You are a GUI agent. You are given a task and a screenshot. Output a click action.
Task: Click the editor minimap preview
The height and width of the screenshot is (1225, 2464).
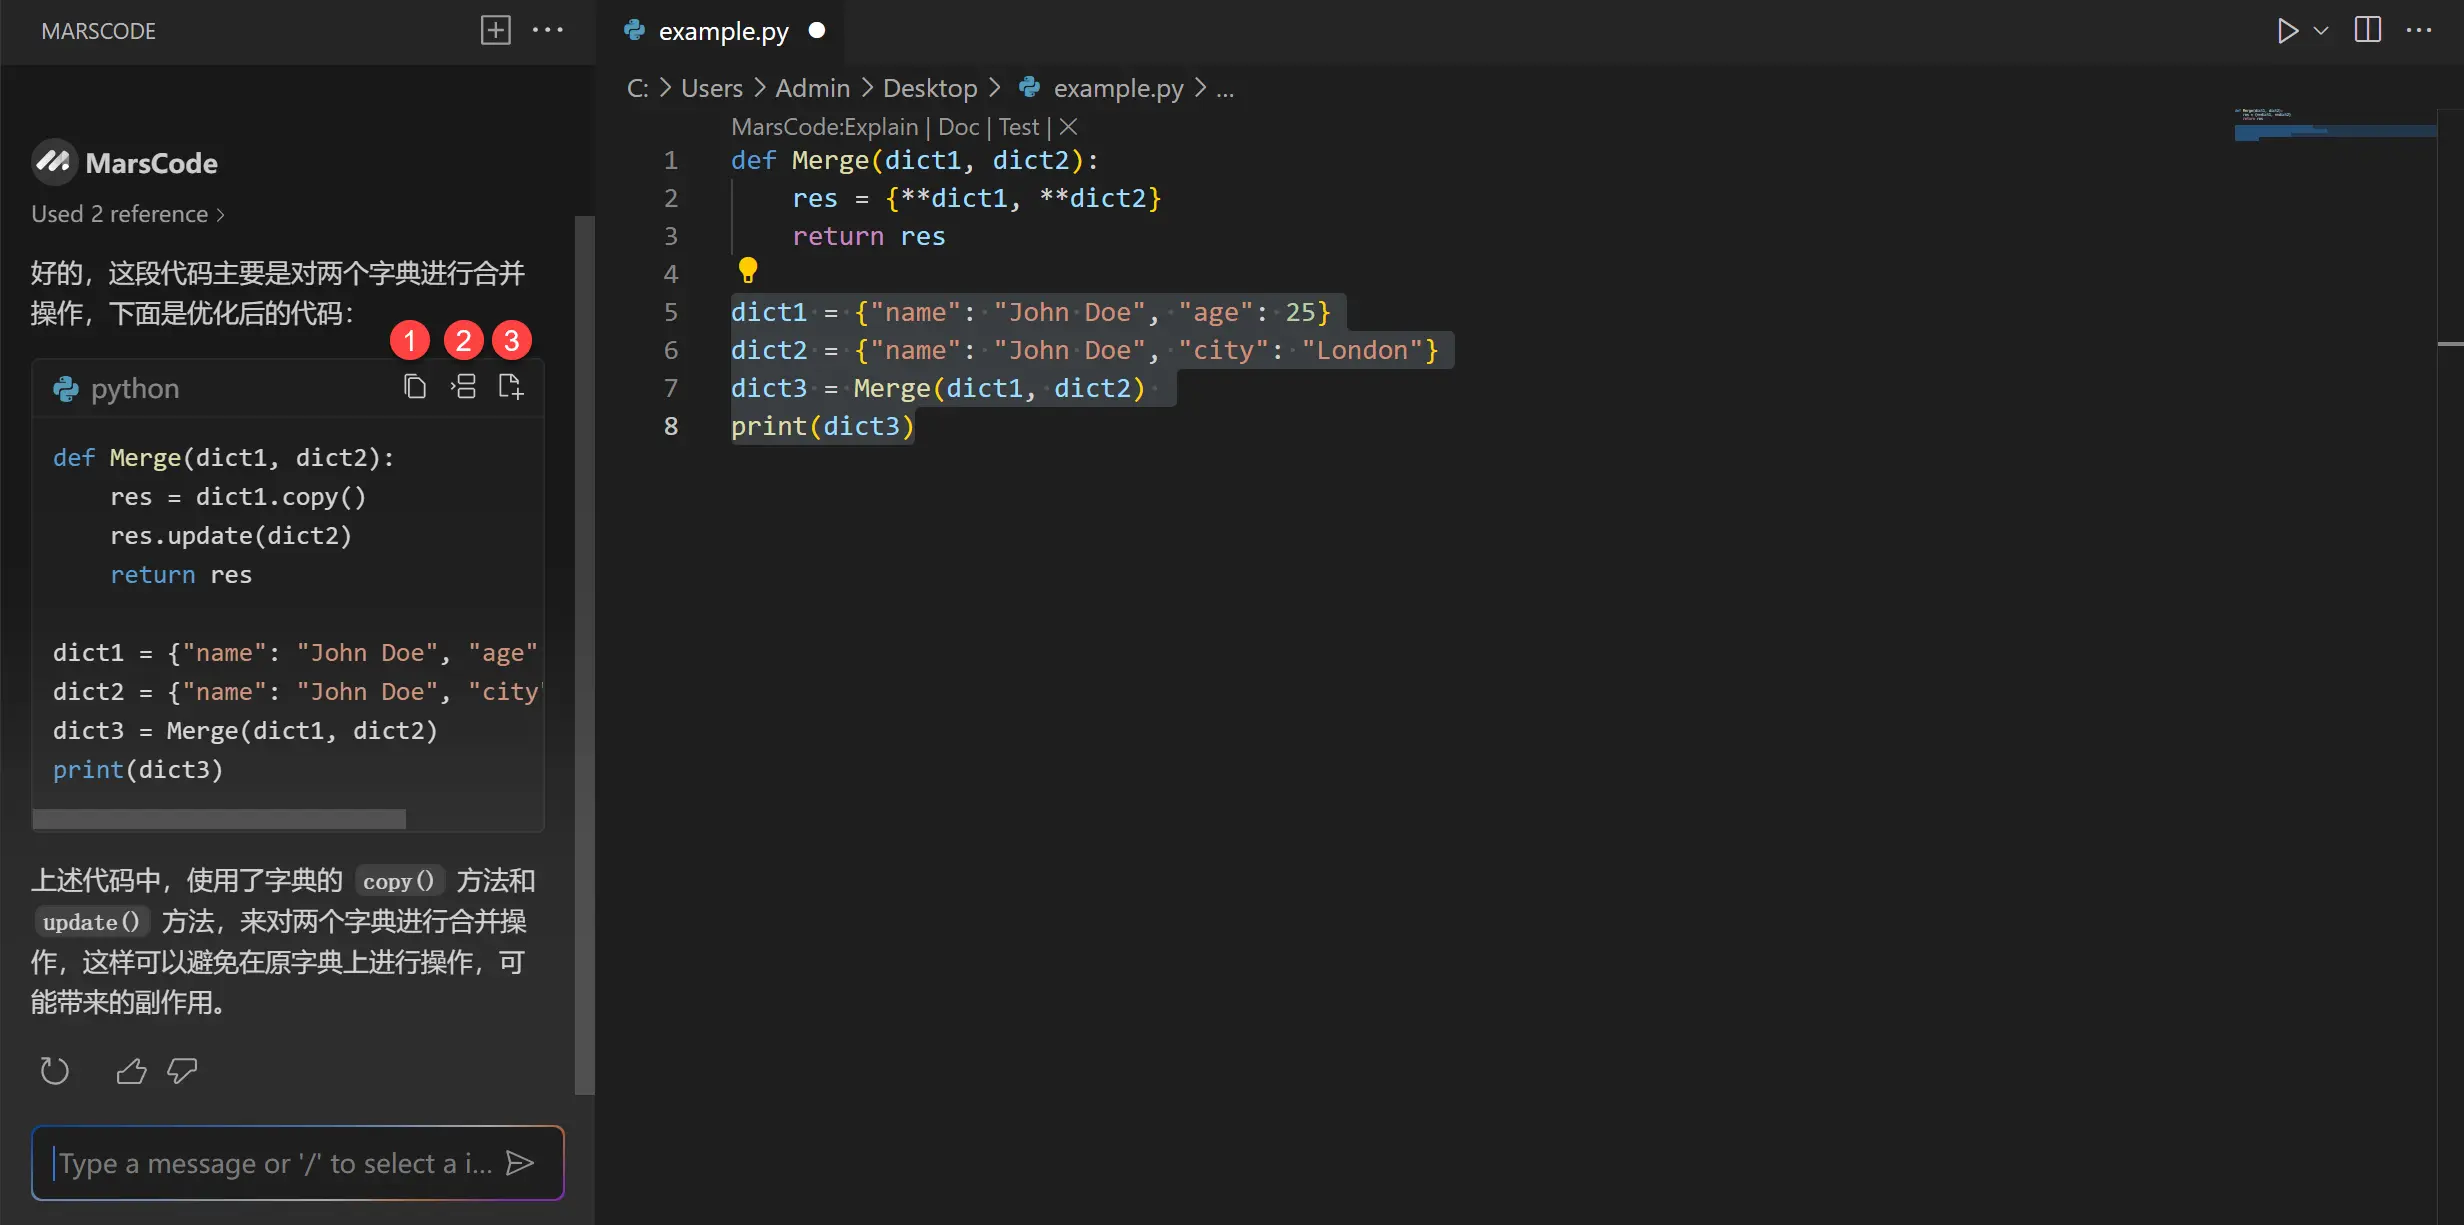(2335, 125)
